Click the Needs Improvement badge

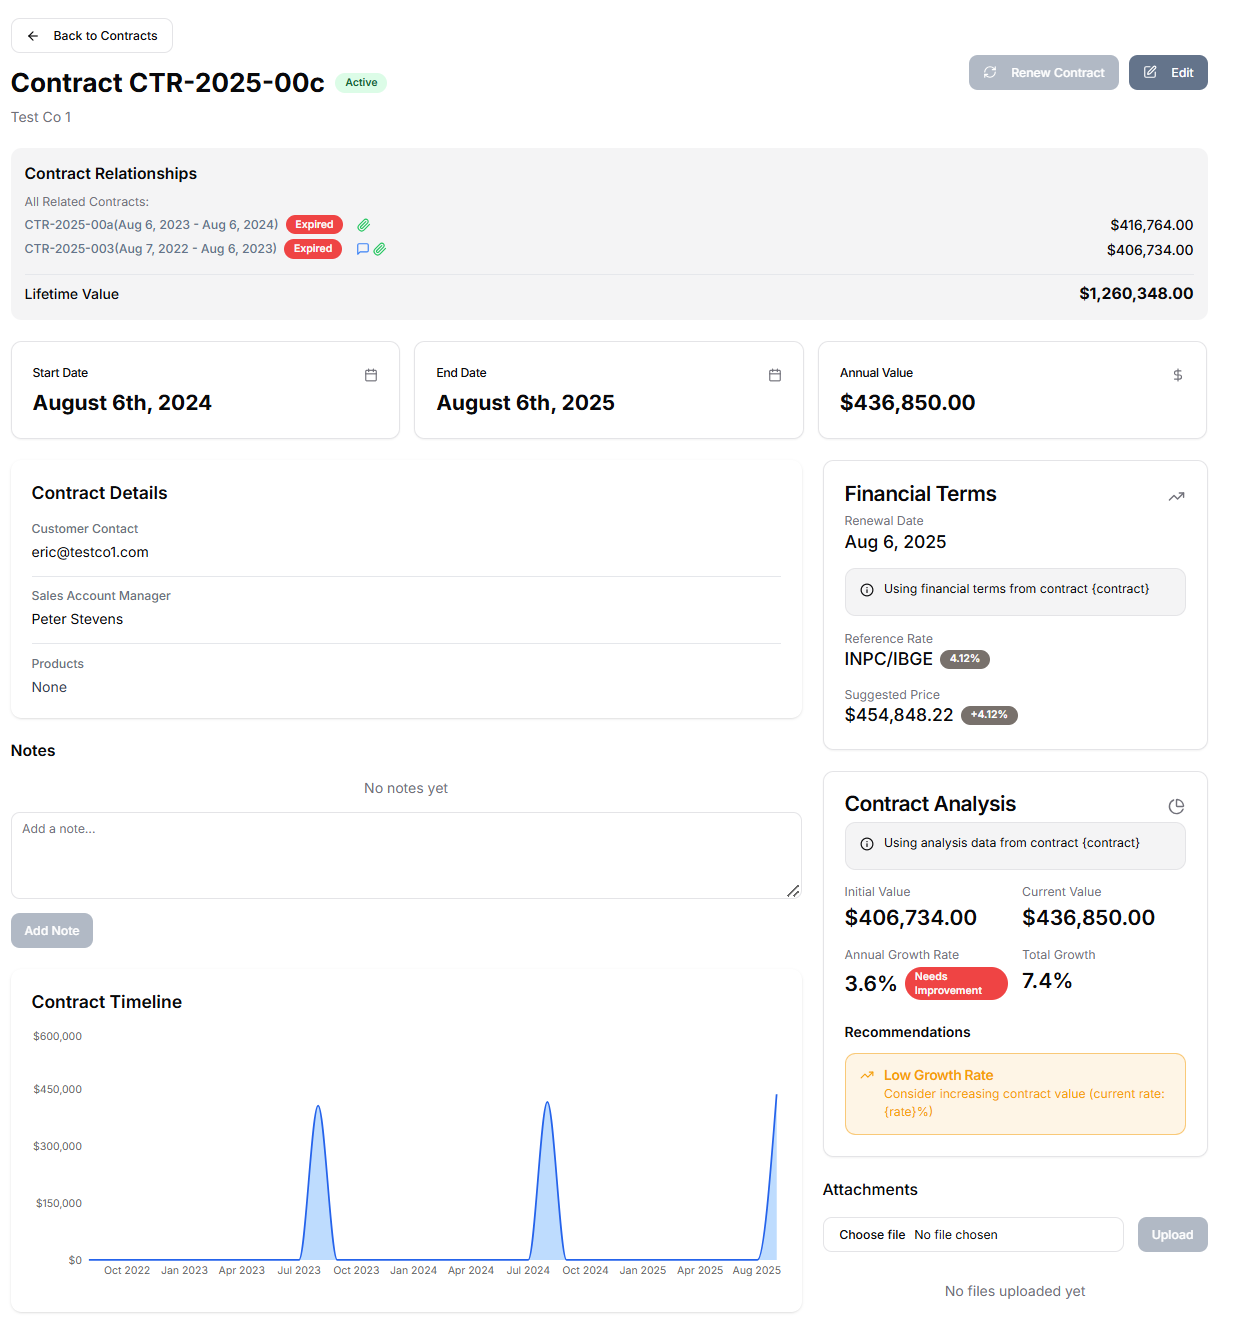pyautogui.click(x=956, y=984)
